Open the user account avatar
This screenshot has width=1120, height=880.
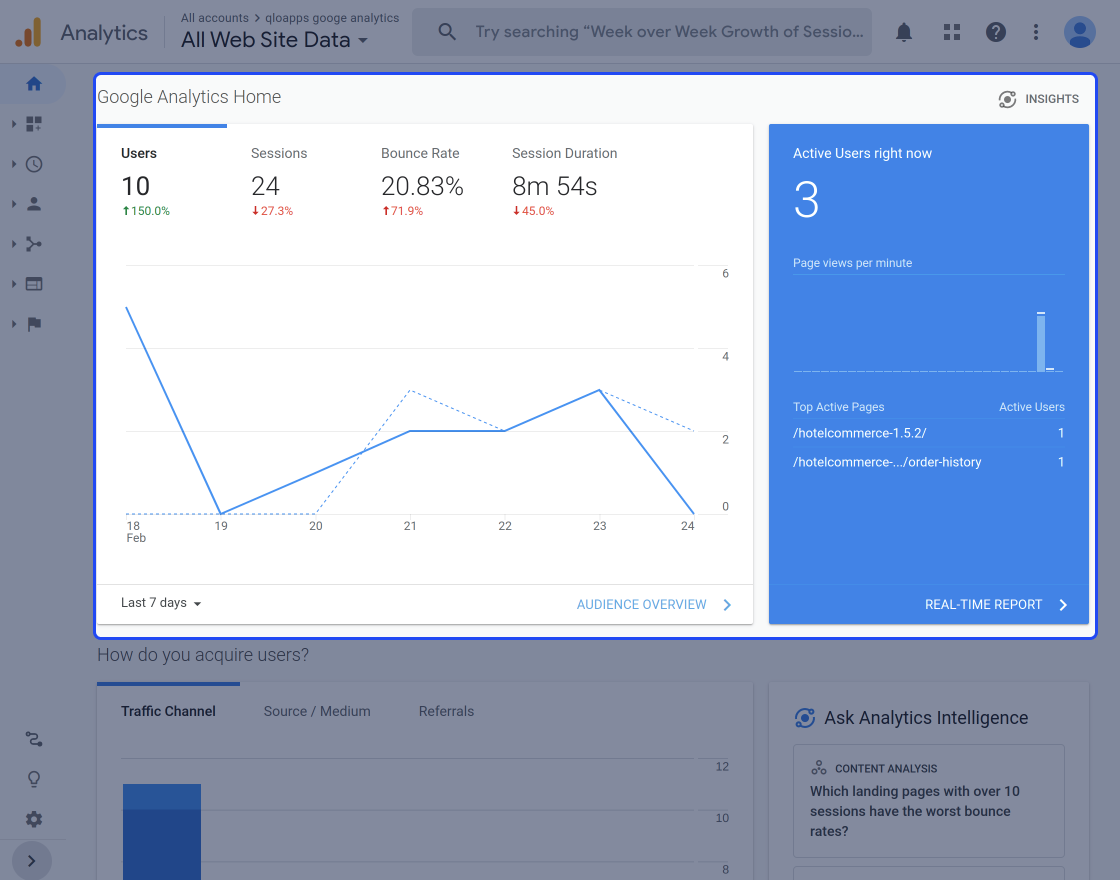click(1079, 32)
